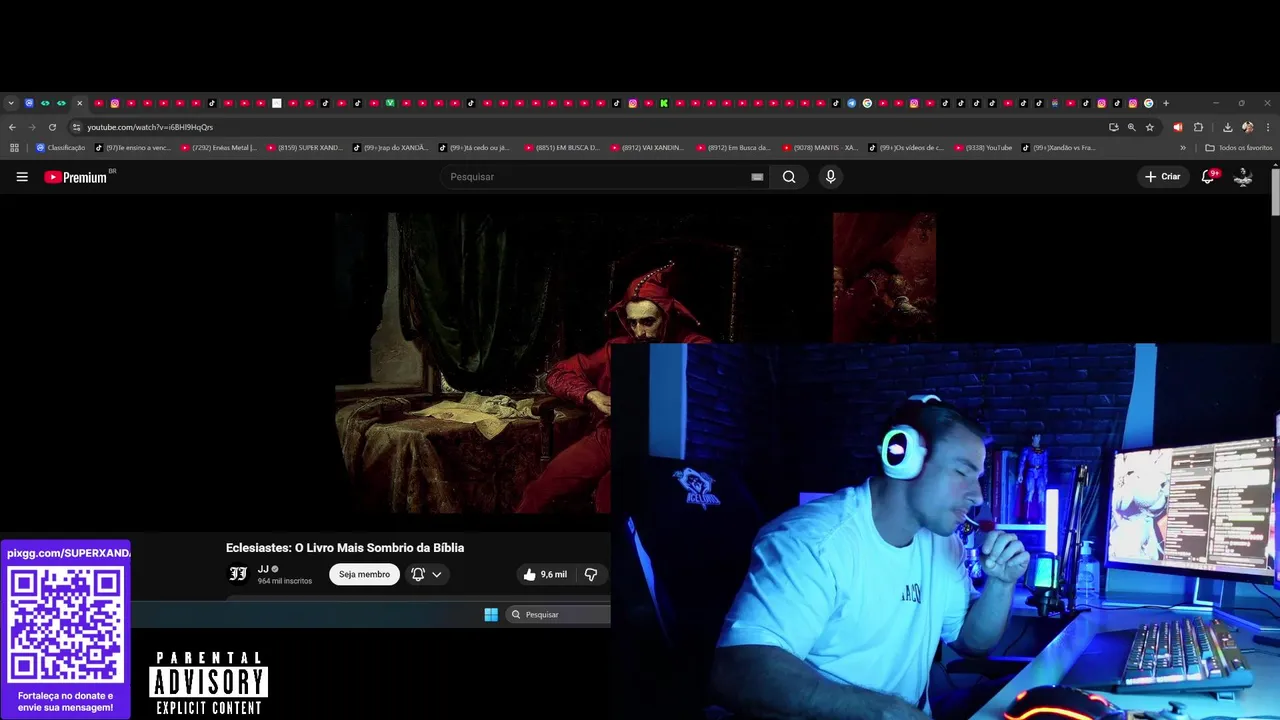The image size is (1280, 720).
Task: Open the (9338) YouTube bookmark
Action: click(x=983, y=148)
